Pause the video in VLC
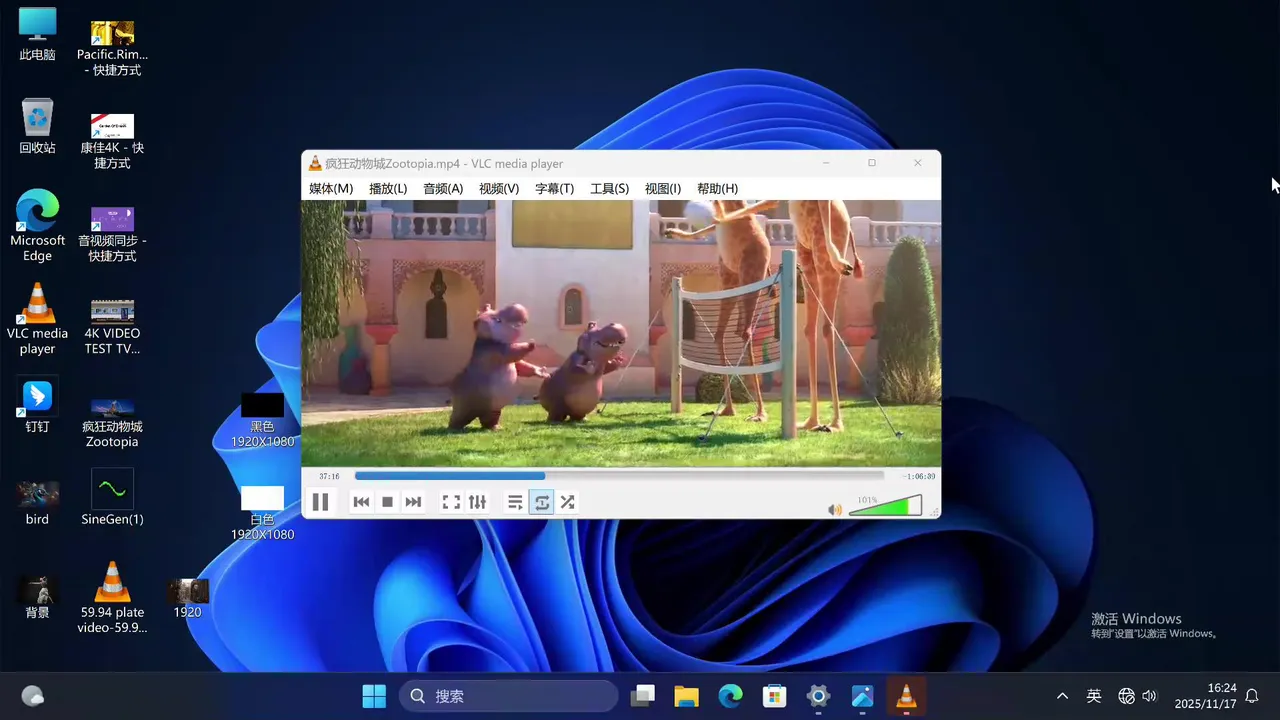Image resolution: width=1280 pixels, height=720 pixels. 320,502
